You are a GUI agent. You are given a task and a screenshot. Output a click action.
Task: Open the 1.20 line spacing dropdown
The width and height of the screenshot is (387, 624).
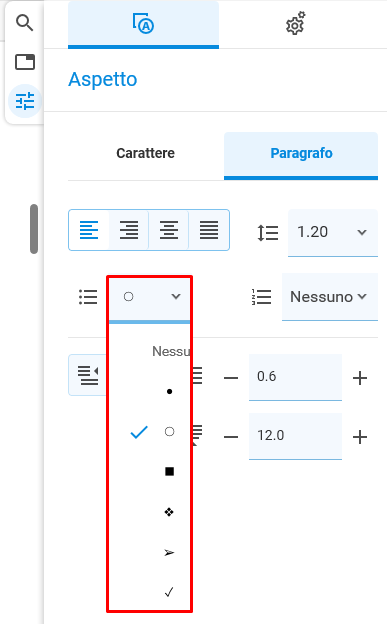(332, 232)
